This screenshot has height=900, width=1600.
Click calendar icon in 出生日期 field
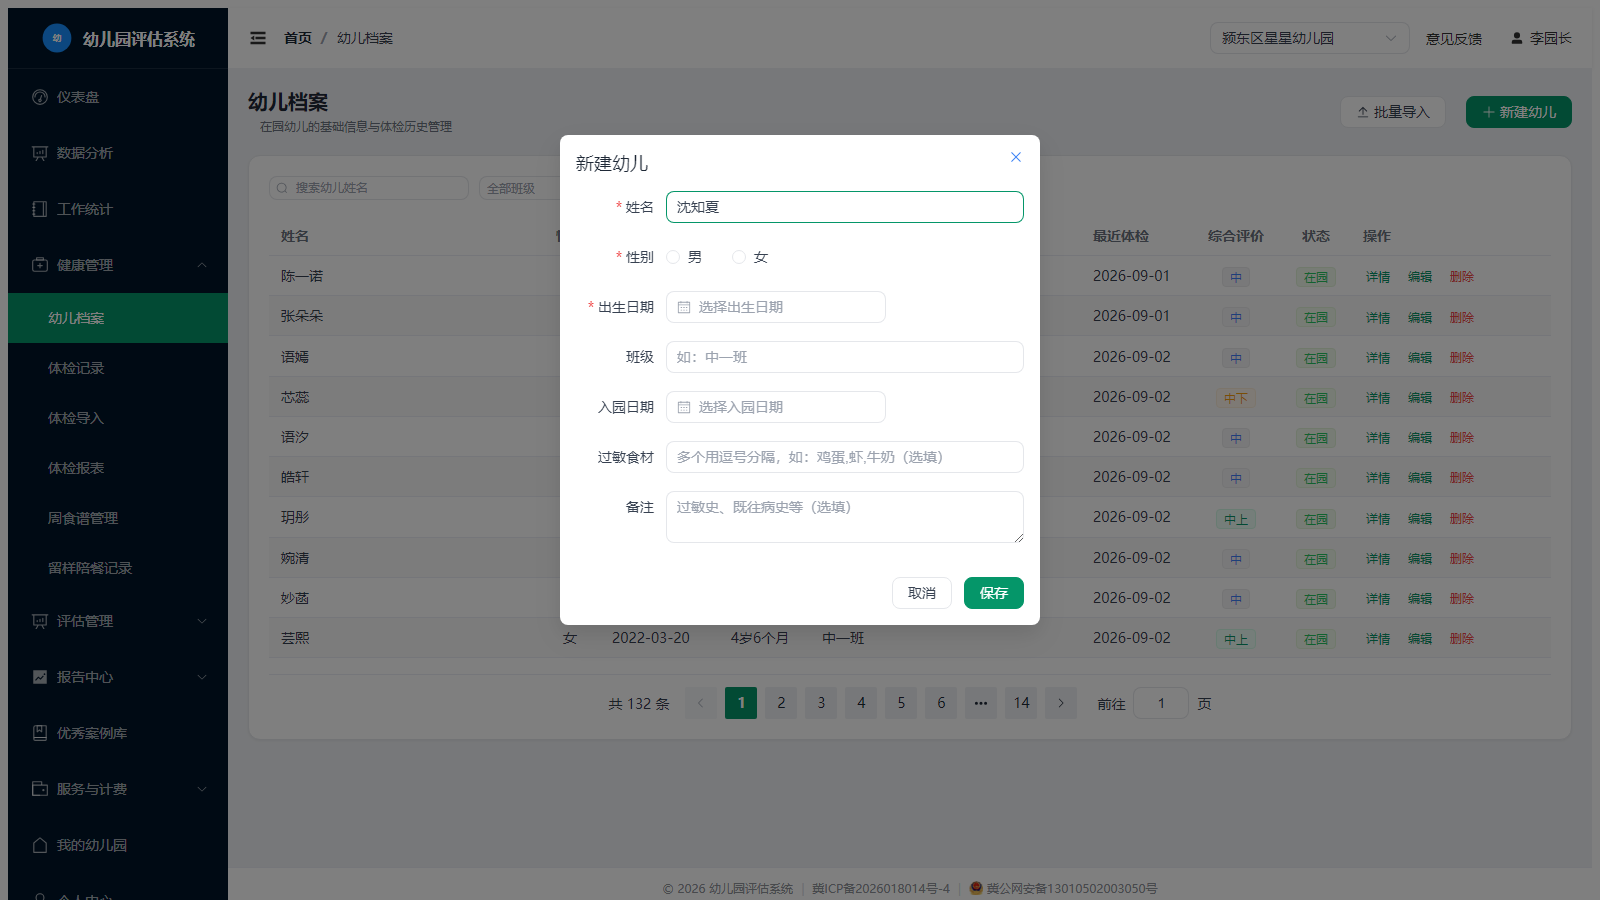pos(684,307)
